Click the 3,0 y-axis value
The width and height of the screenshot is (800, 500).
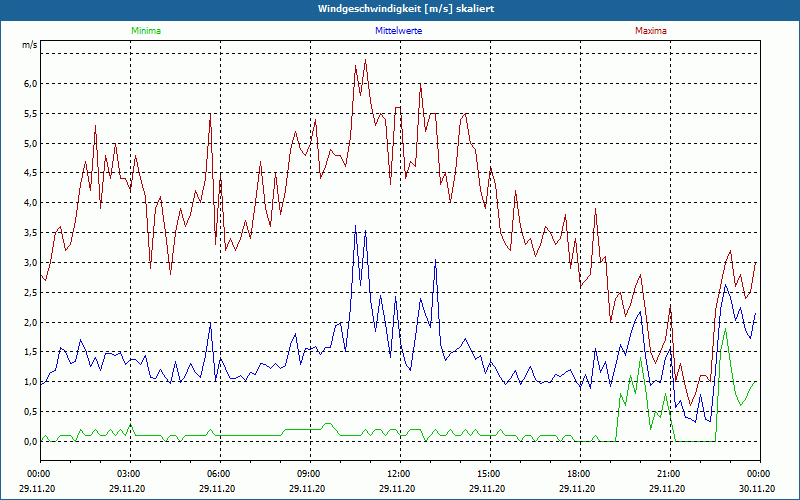[31, 263]
